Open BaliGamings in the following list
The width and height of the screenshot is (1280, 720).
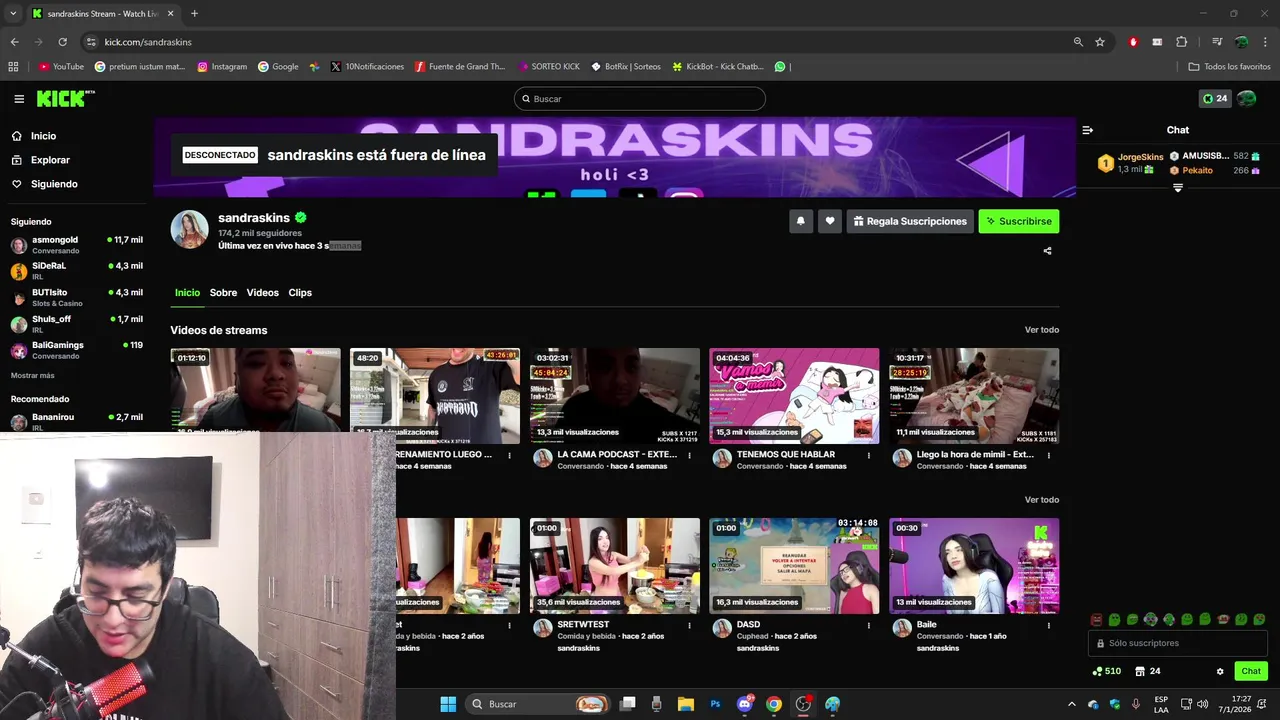[77, 350]
